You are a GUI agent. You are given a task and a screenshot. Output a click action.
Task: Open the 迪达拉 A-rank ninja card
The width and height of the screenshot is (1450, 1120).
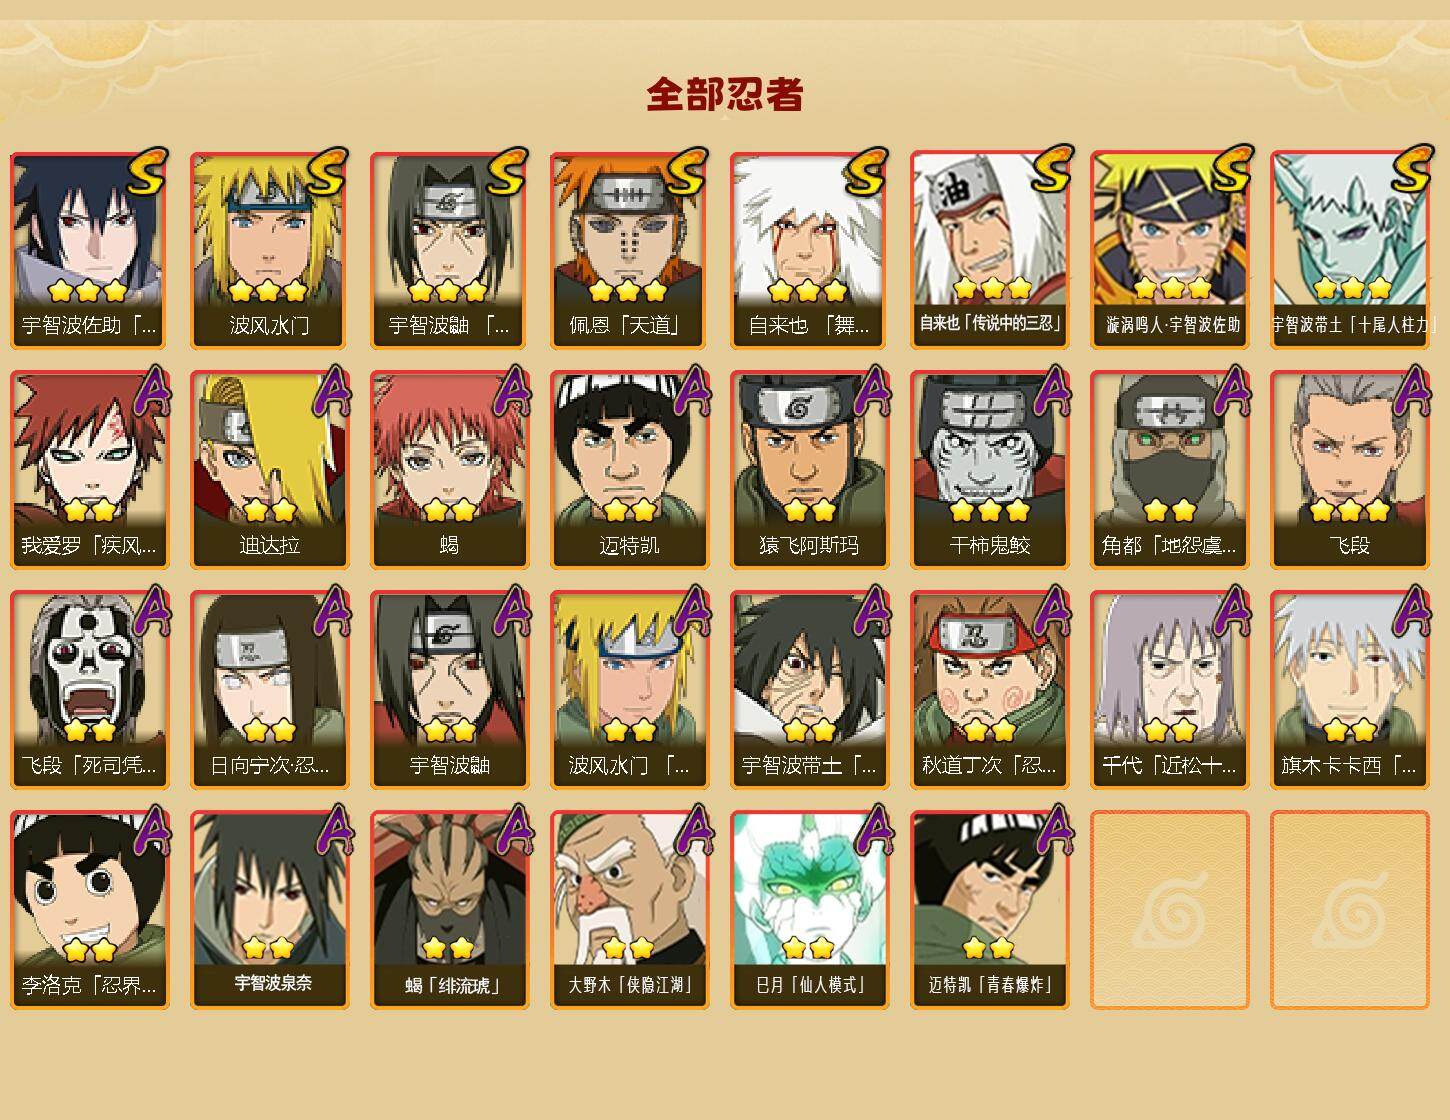tap(269, 470)
